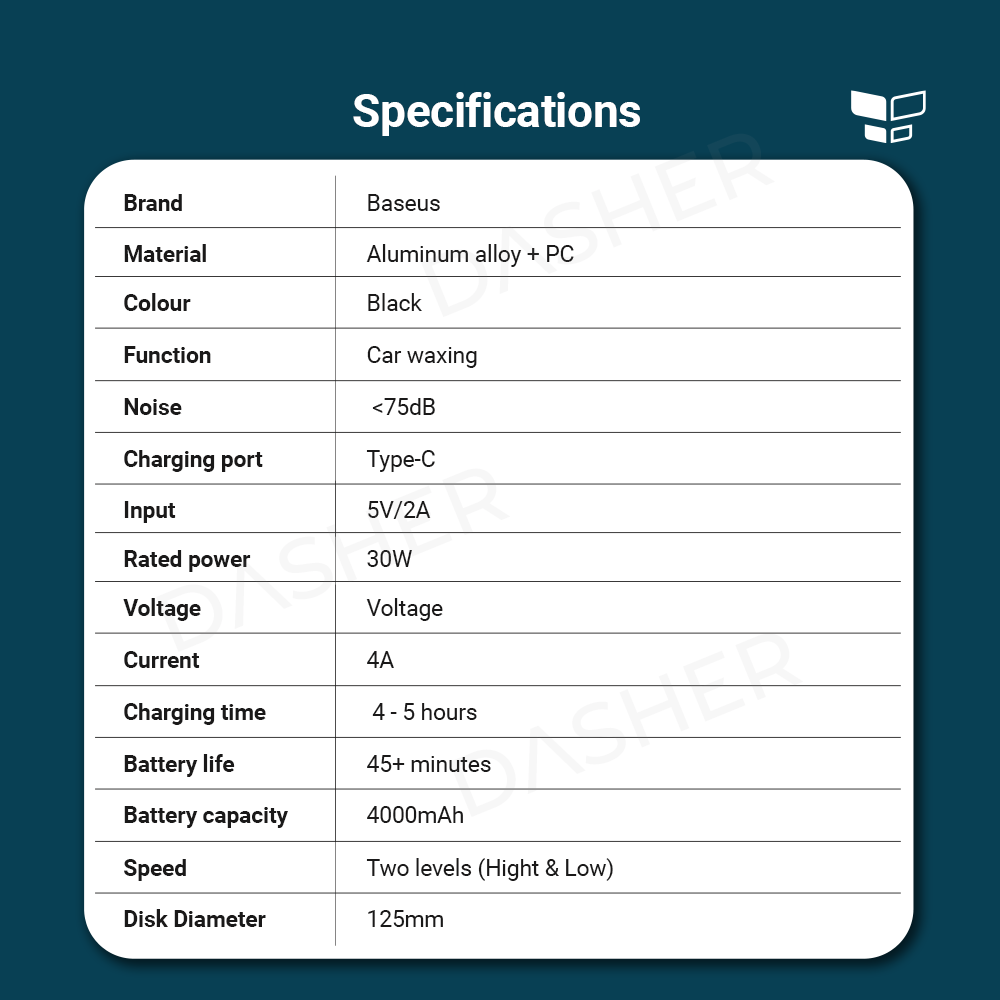Click the Type-C value
This screenshot has width=1000, height=1000.
click(401, 459)
